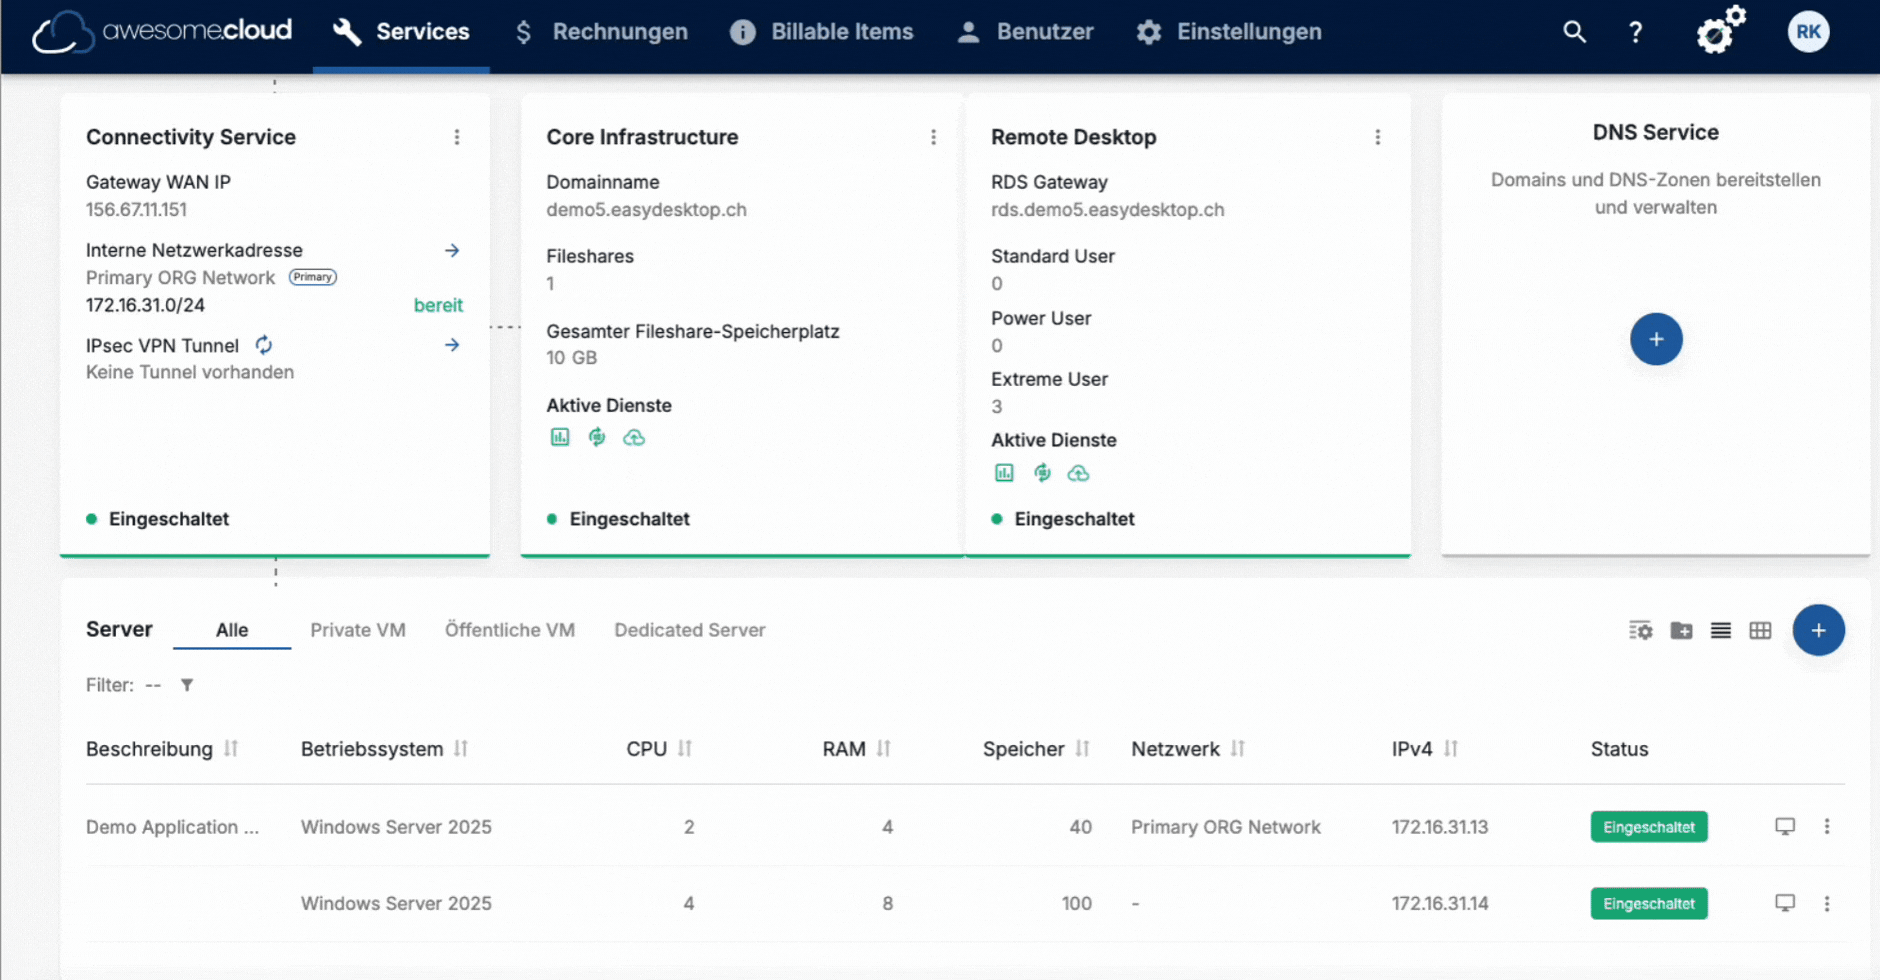Image resolution: width=1880 pixels, height=980 pixels.
Task: Sort by CPU column
Action: pyautogui.click(x=685, y=748)
